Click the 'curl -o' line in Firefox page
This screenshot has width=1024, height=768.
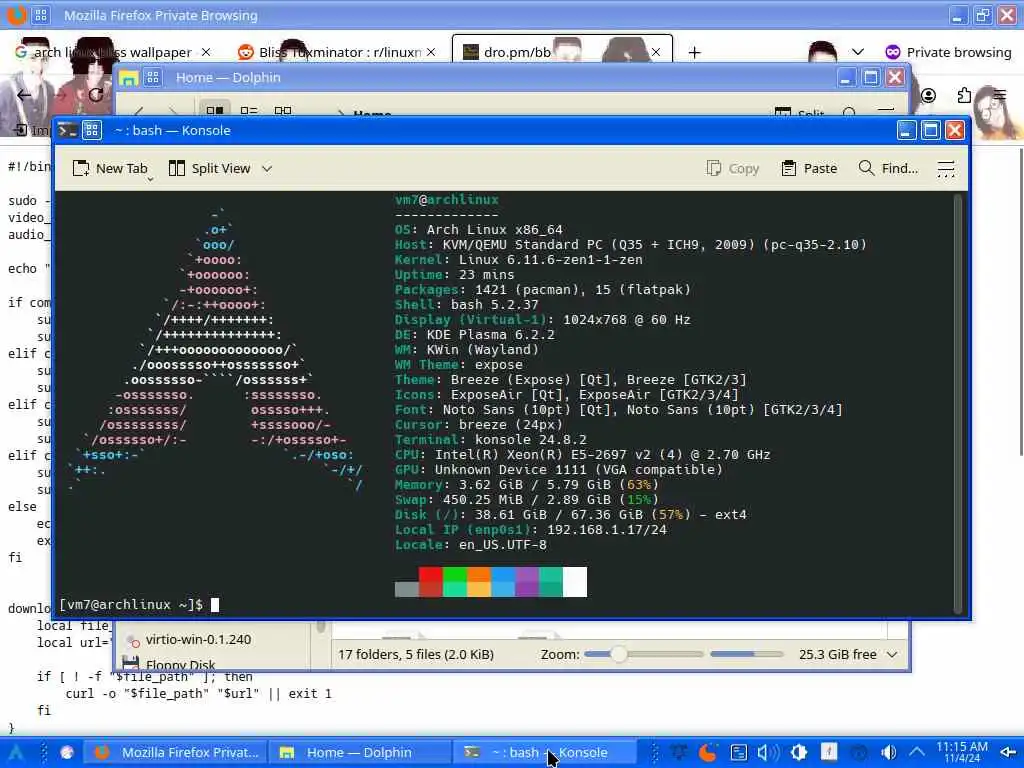click(x=199, y=694)
